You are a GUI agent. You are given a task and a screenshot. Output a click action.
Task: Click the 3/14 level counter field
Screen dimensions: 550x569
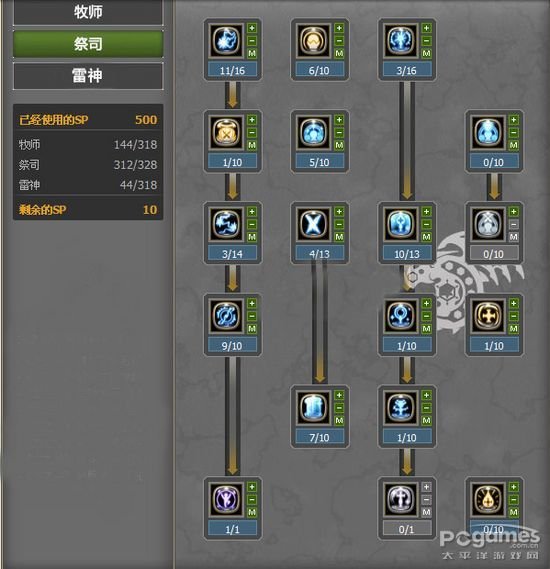233,253
